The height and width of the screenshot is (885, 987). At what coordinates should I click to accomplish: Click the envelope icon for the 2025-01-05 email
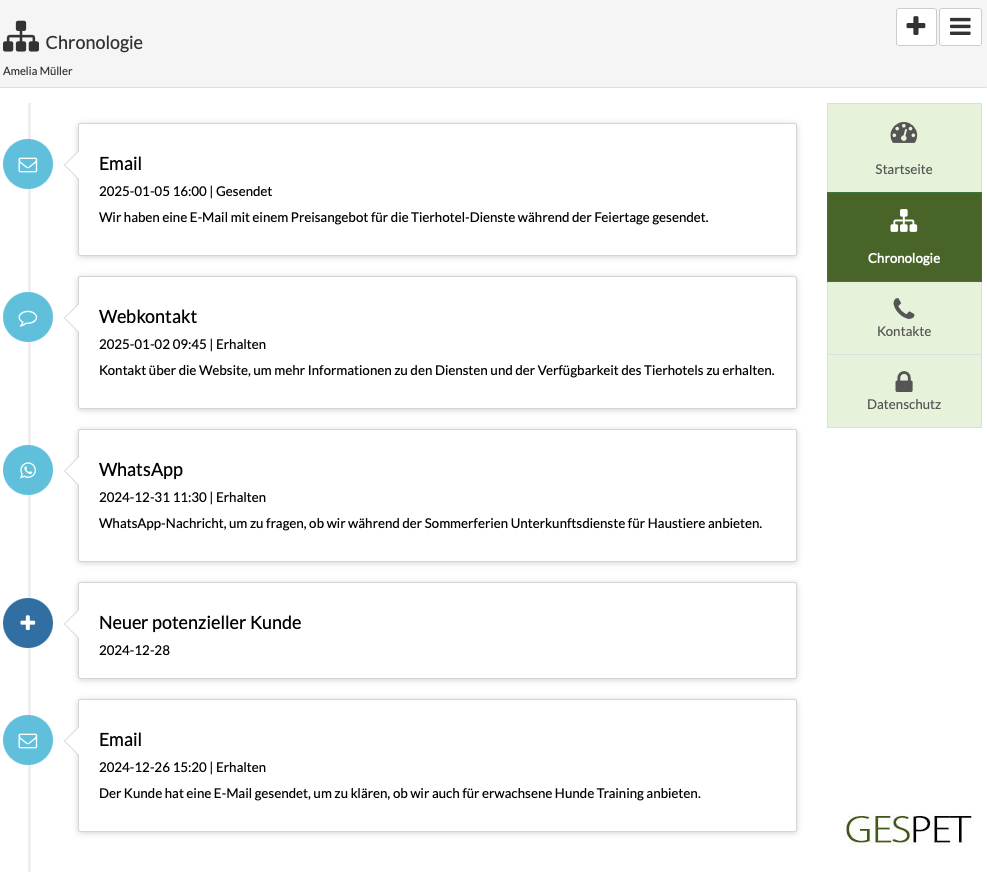point(28,164)
